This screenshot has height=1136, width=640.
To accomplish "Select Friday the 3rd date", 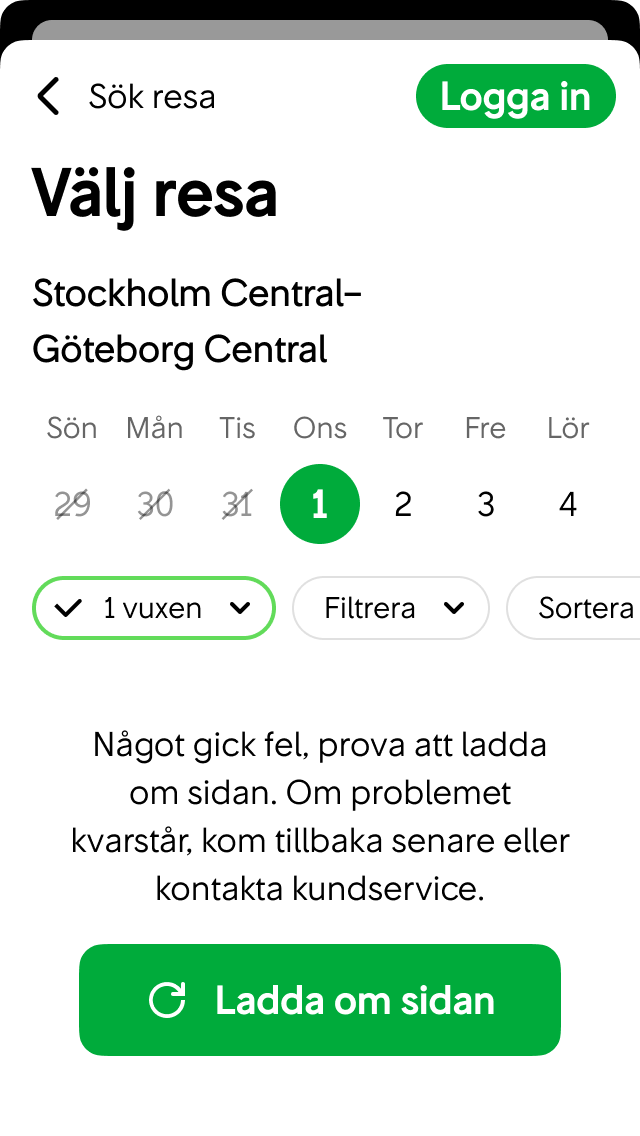I will pyautogui.click(x=485, y=504).
